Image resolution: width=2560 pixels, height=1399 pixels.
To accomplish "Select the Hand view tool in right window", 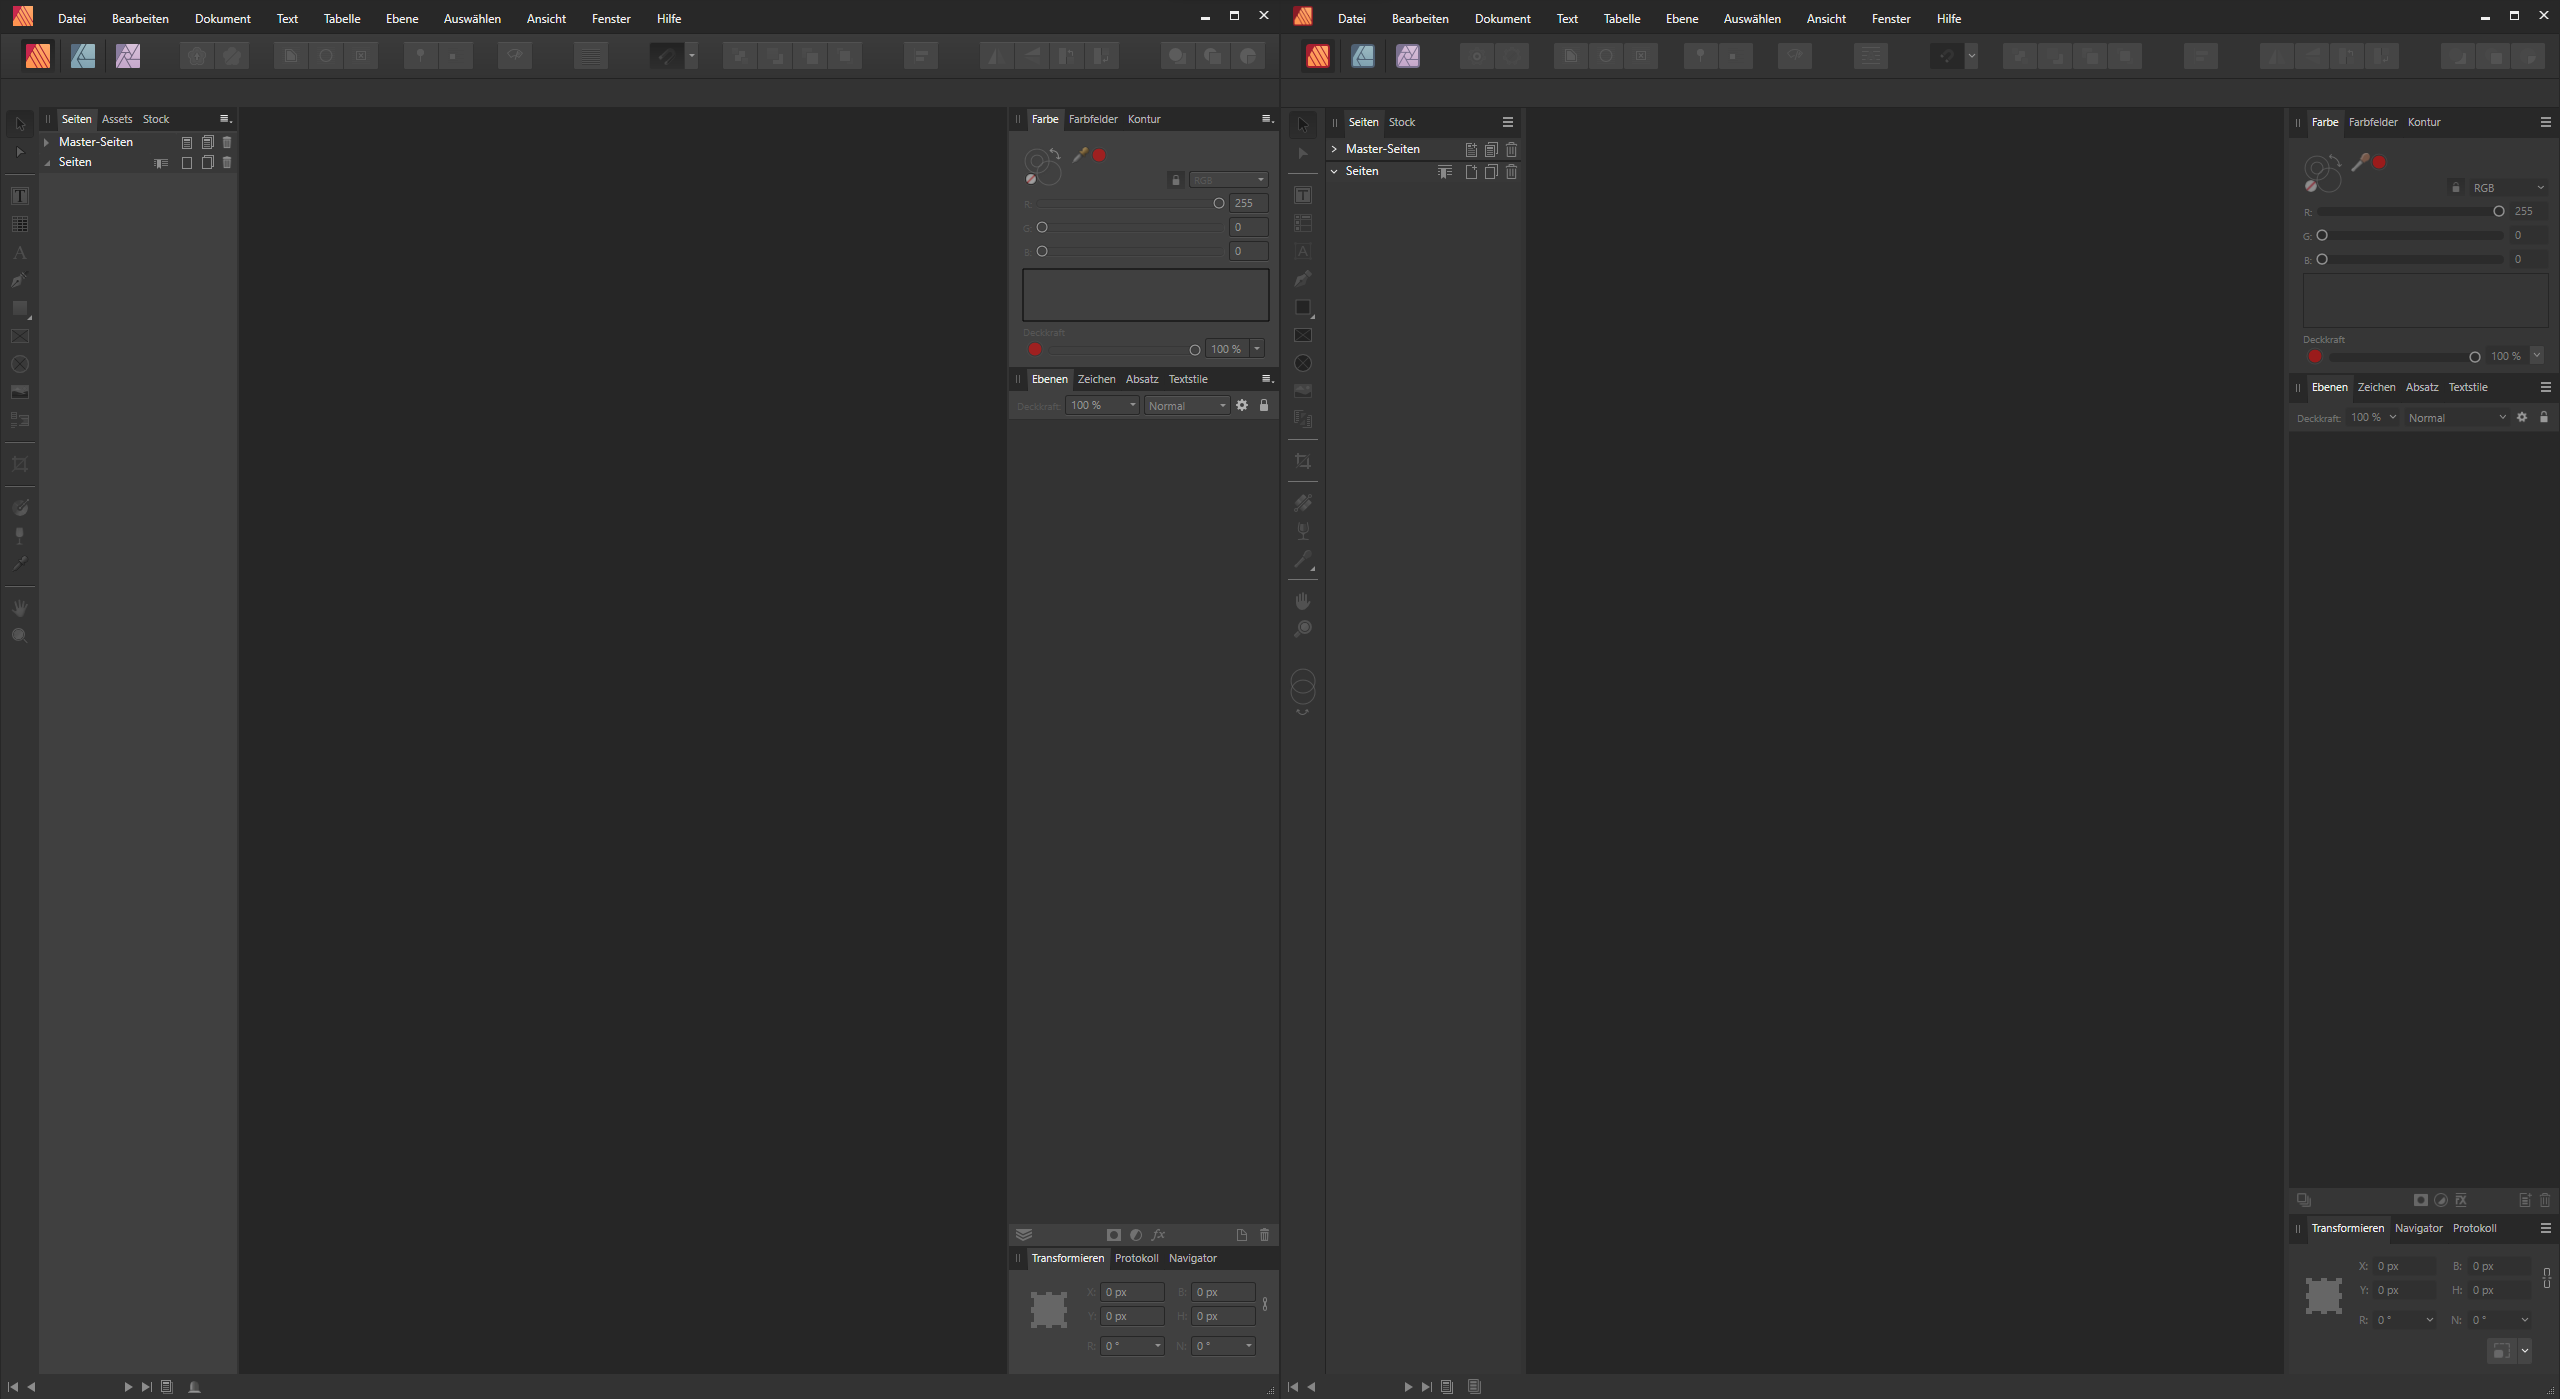I will (x=1302, y=601).
